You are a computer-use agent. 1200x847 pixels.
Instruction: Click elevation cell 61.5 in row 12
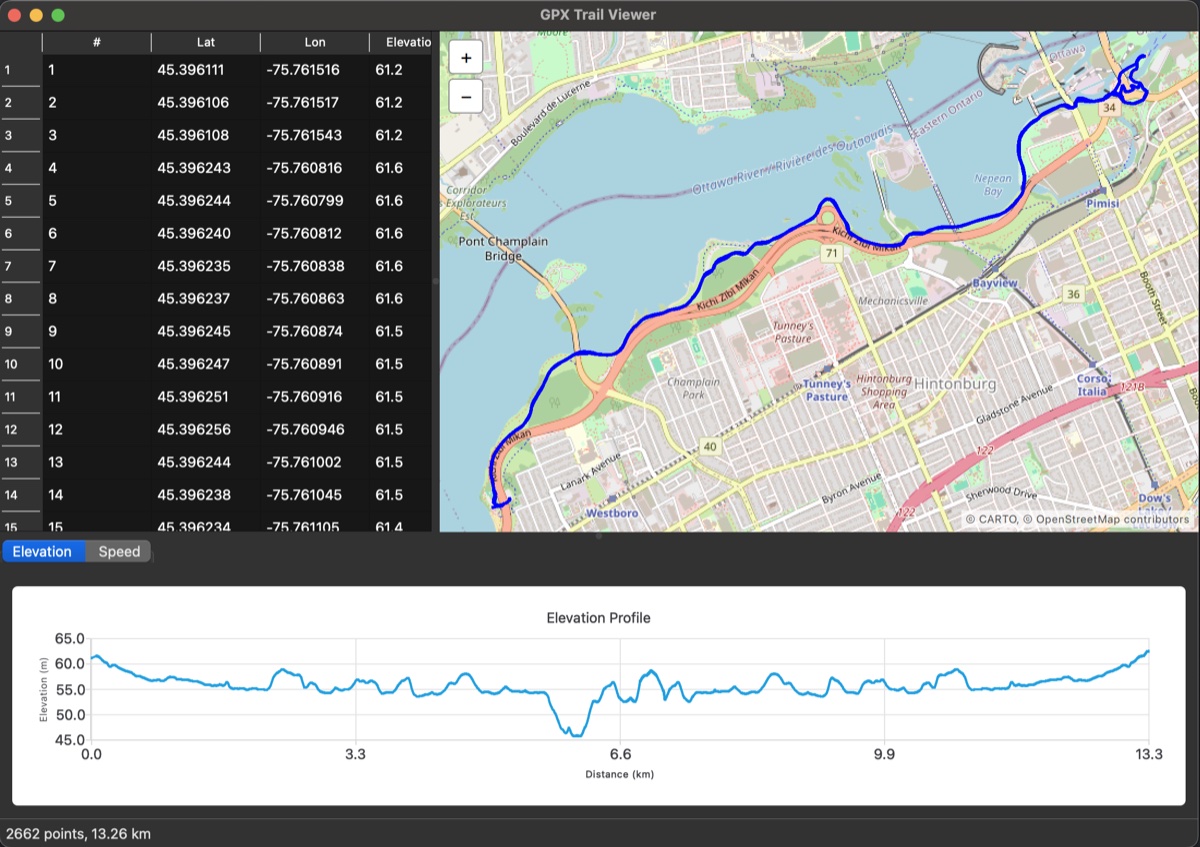(x=401, y=429)
